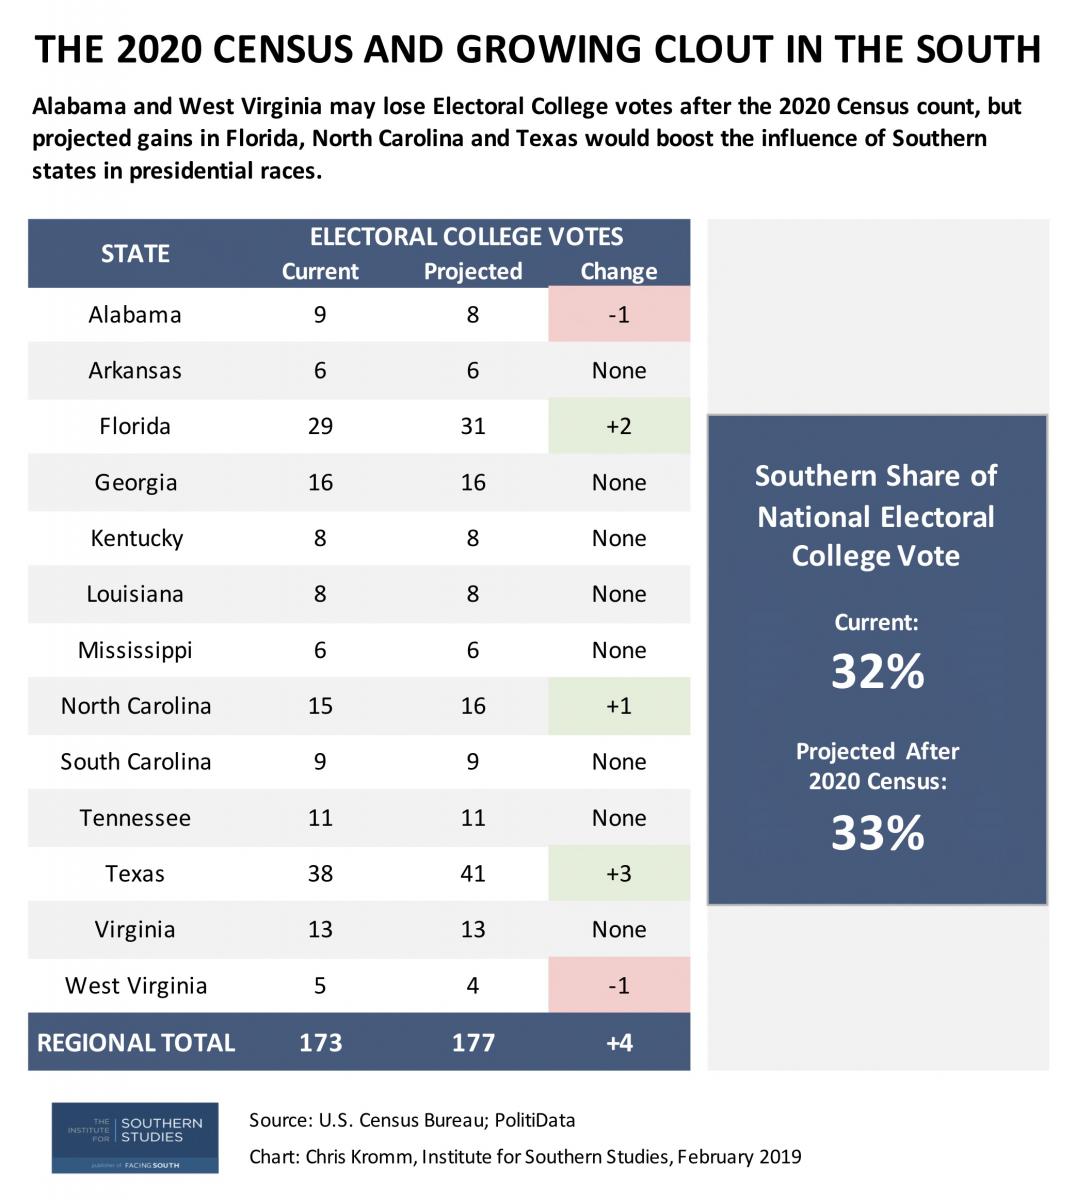Select the Projected column header
The width and height of the screenshot is (1076, 1200).
click(x=473, y=272)
